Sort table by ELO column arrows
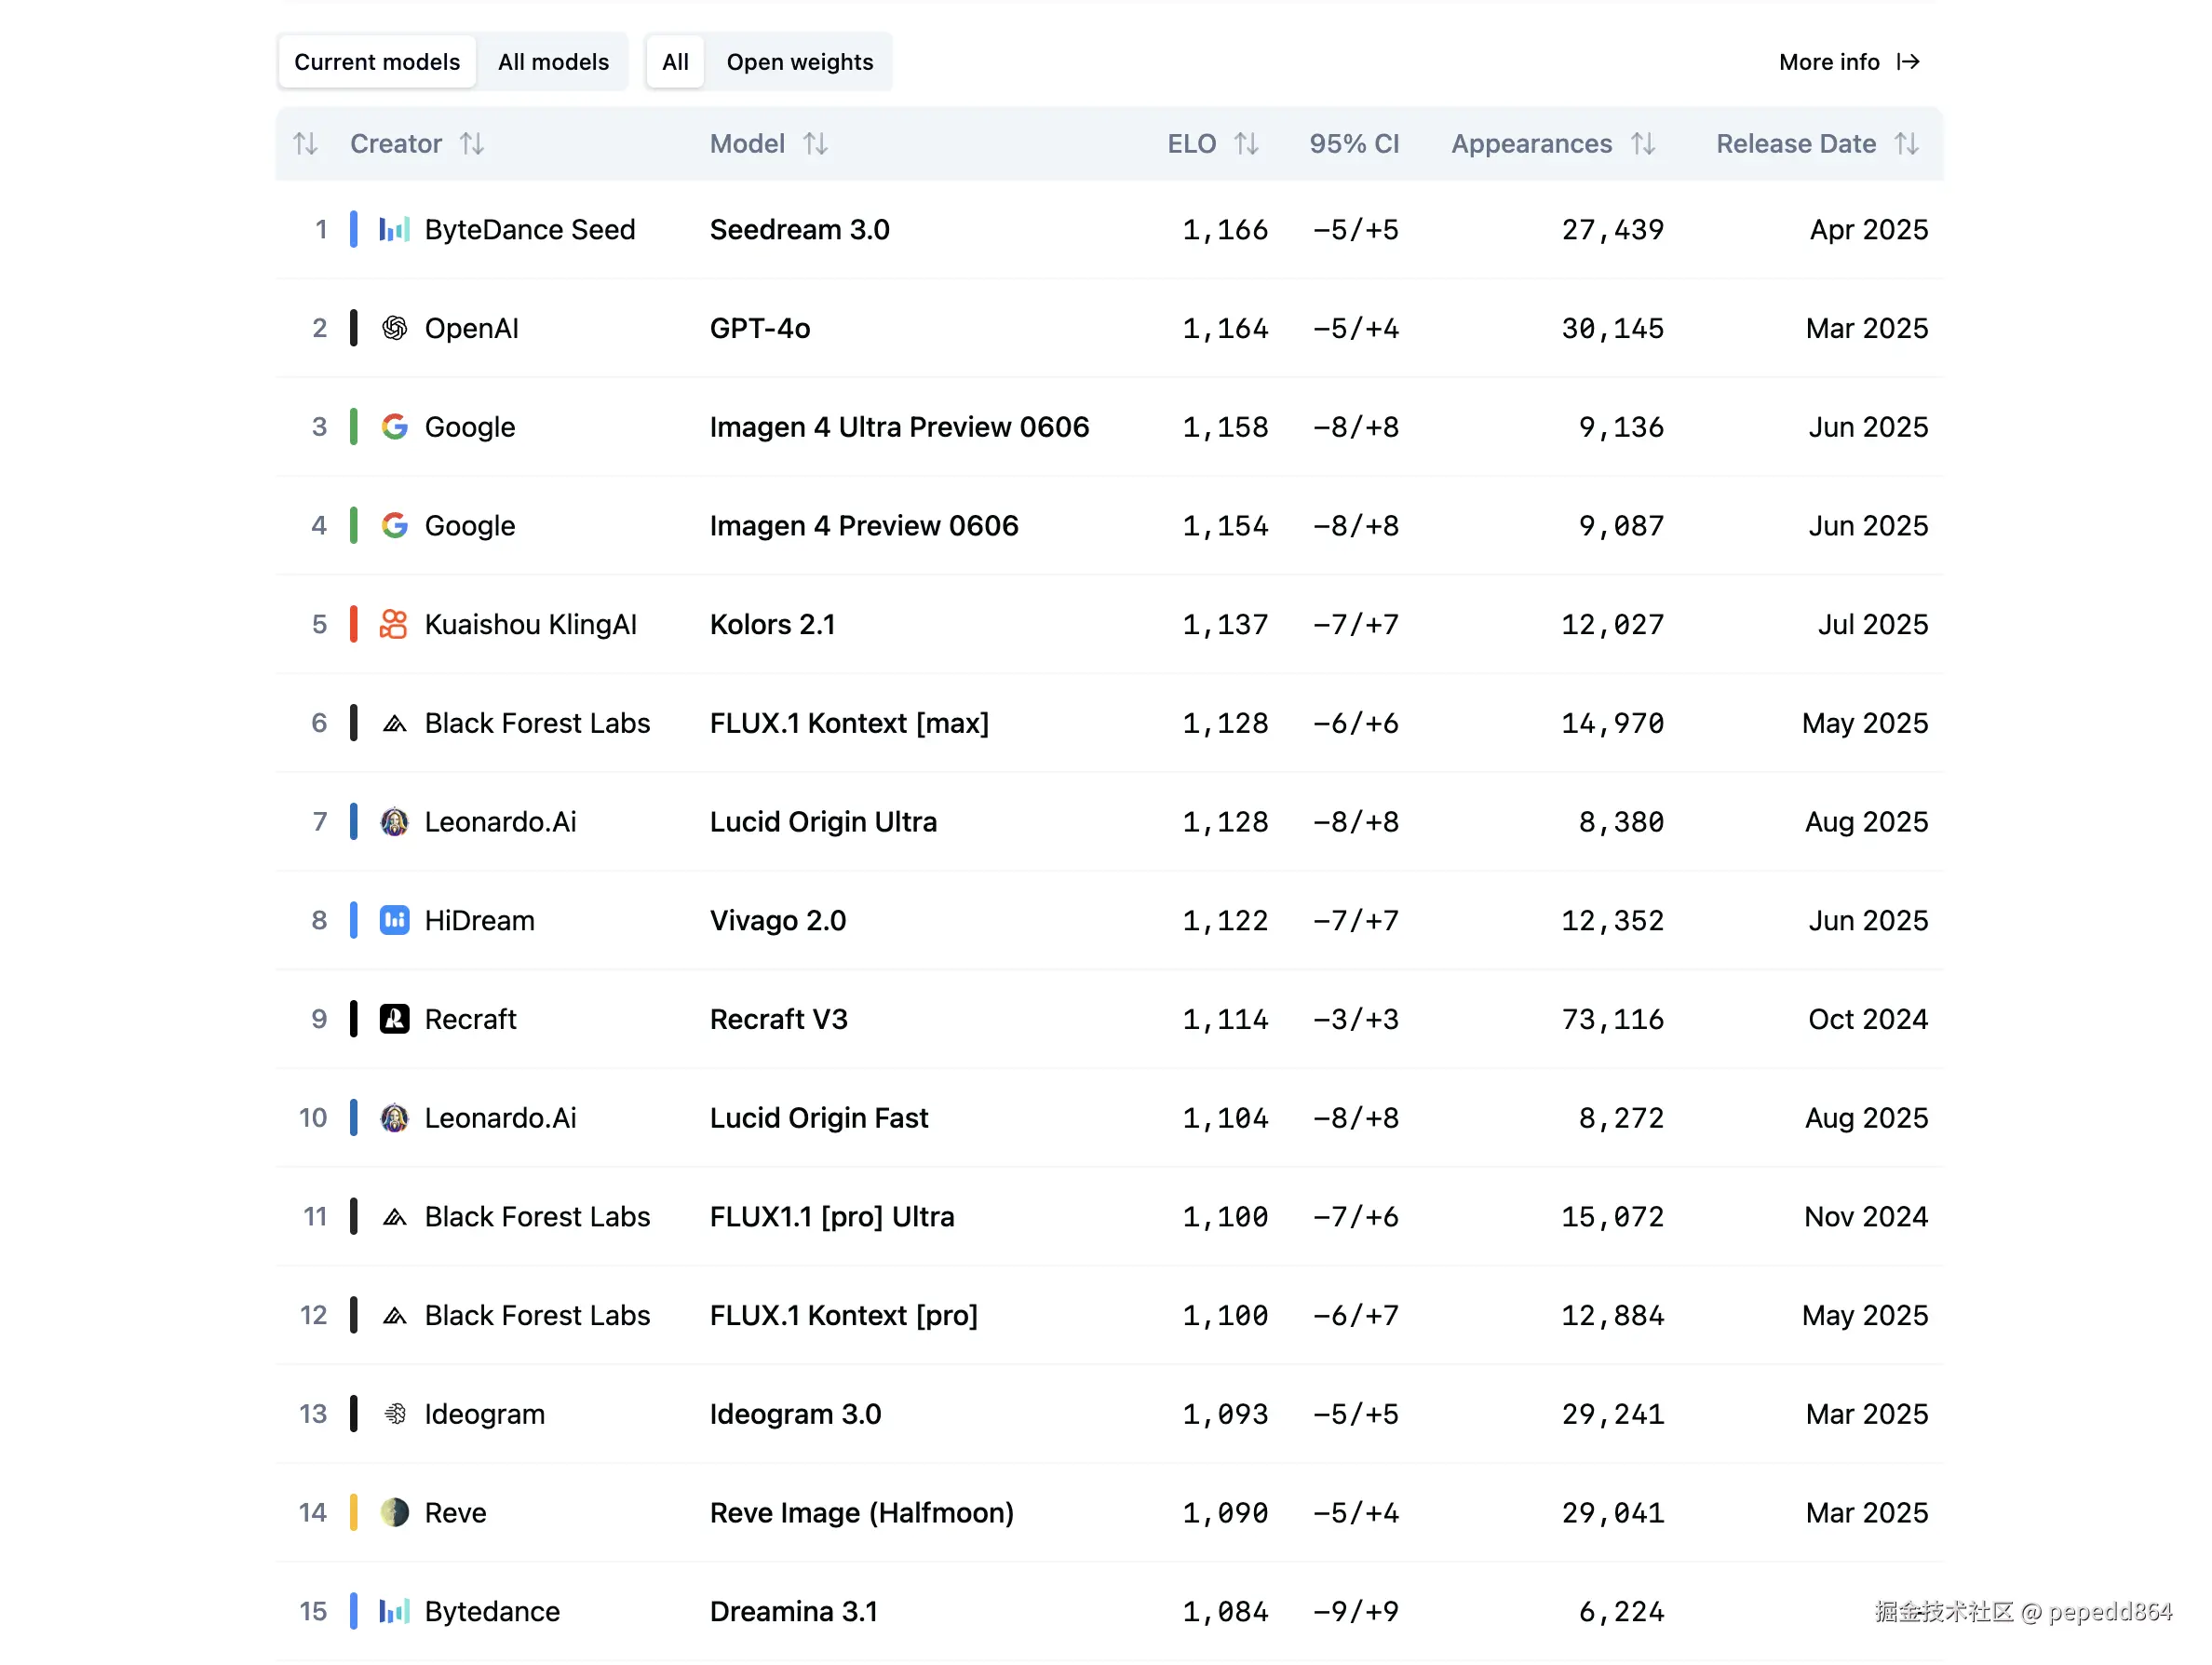 (1245, 144)
